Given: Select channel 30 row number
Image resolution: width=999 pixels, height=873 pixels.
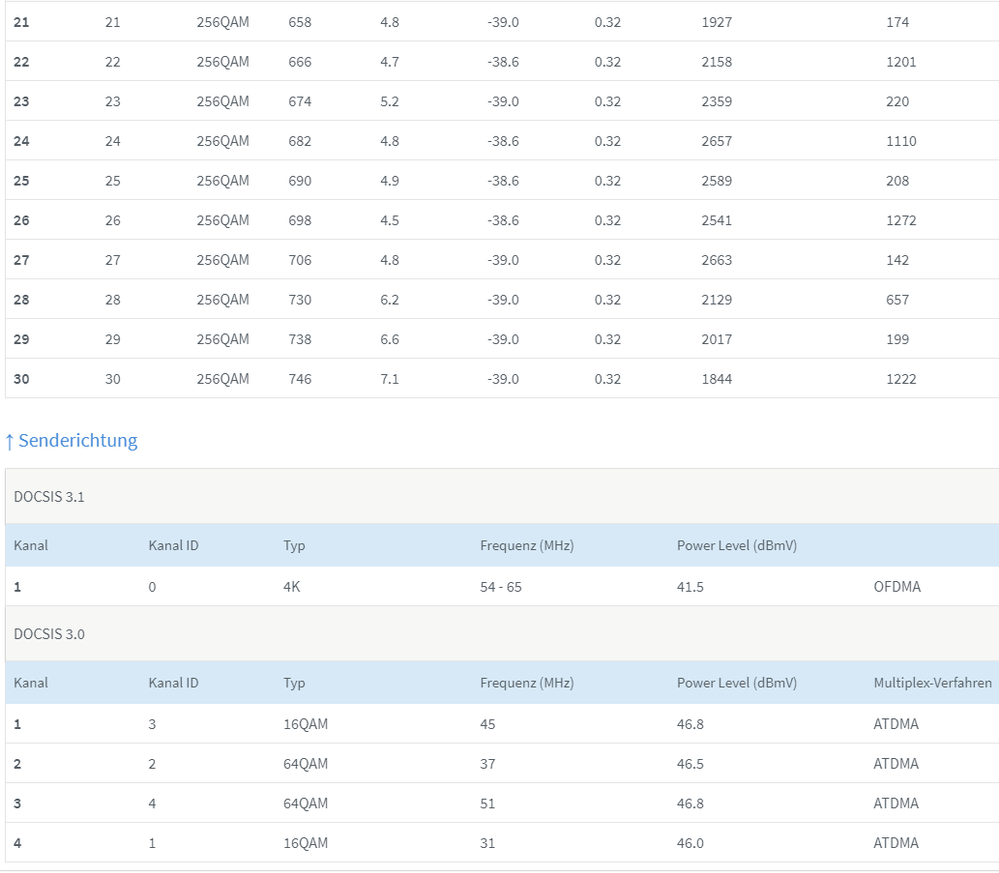Looking at the screenshot, I should 22,379.
